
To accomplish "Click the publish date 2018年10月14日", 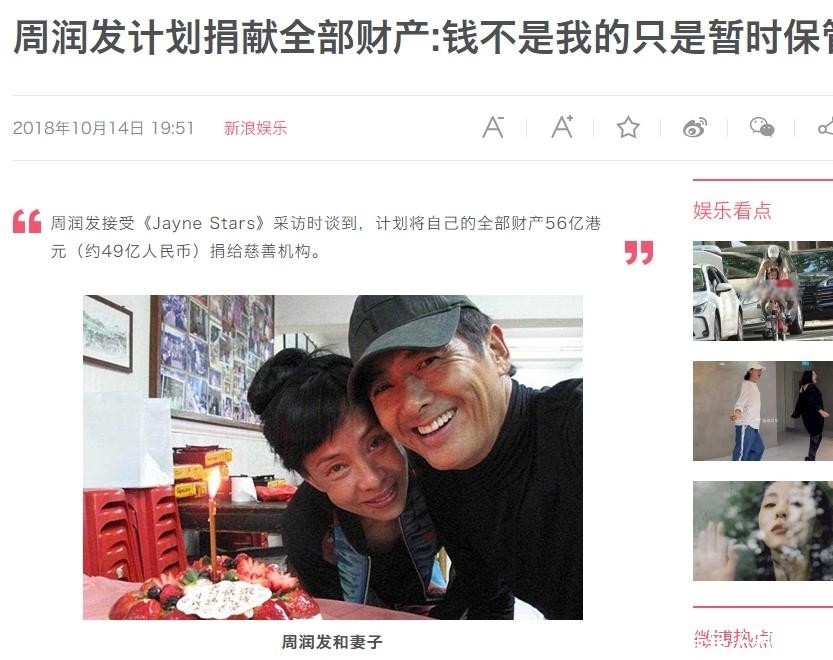I will (78, 128).
